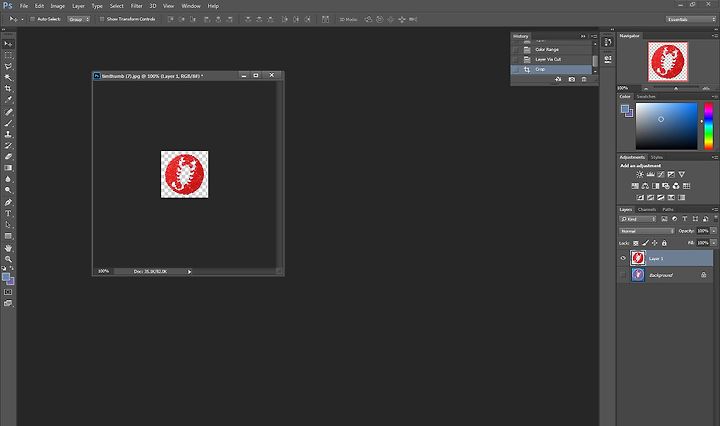Toggle Quick Mask mode icon
The width and height of the screenshot is (720, 426).
click(x=8, y=292)
